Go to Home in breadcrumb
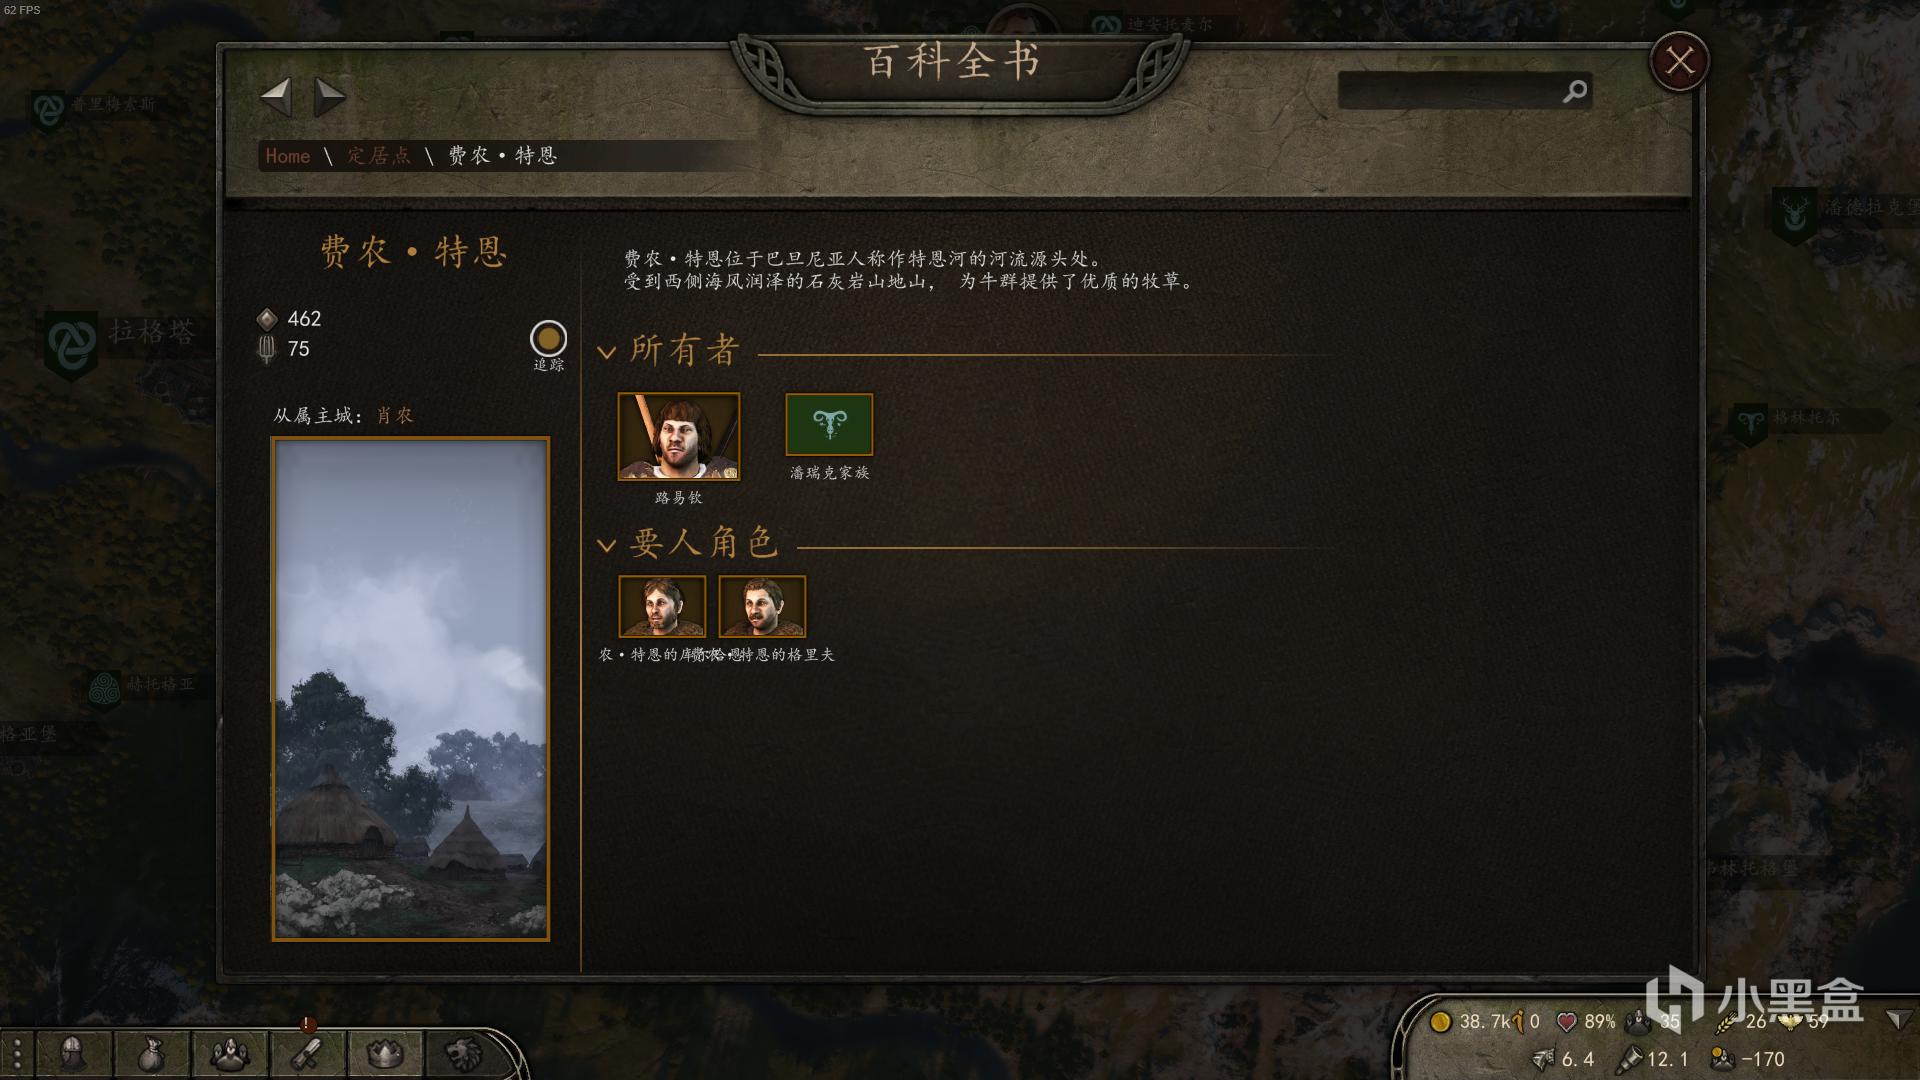The height and width of the screenshot is (1080, 1920). coord(288,156)
